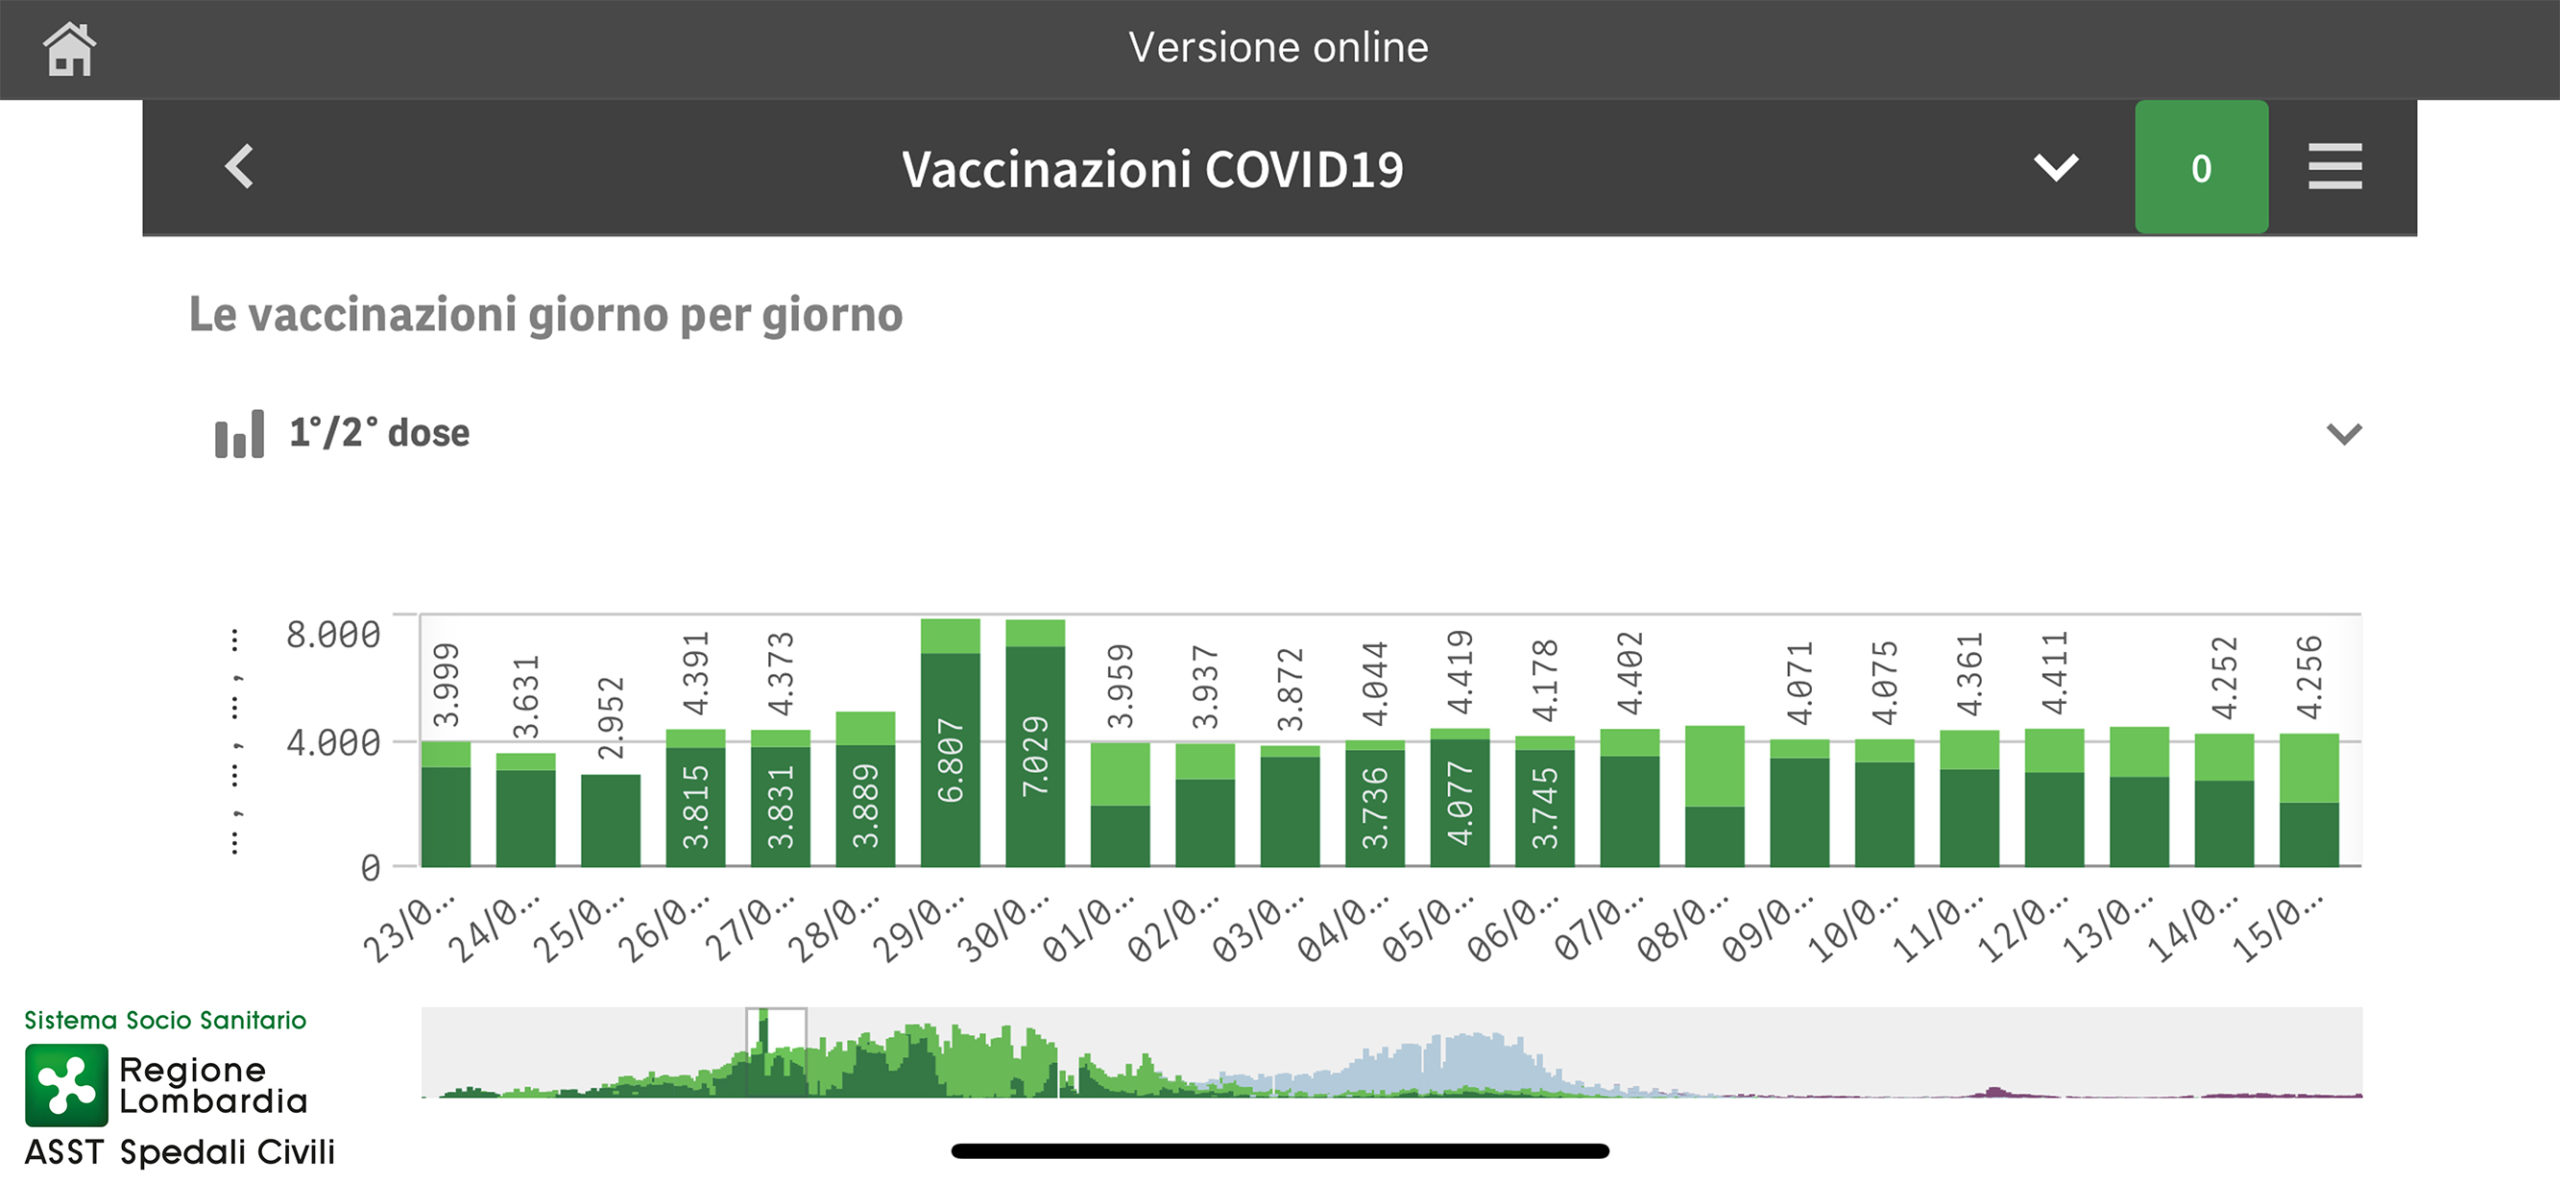The height and width of the screenshot is (1183, 2560).
Task: Open the hamburger menu
Action: click(x=2335, y=166)
